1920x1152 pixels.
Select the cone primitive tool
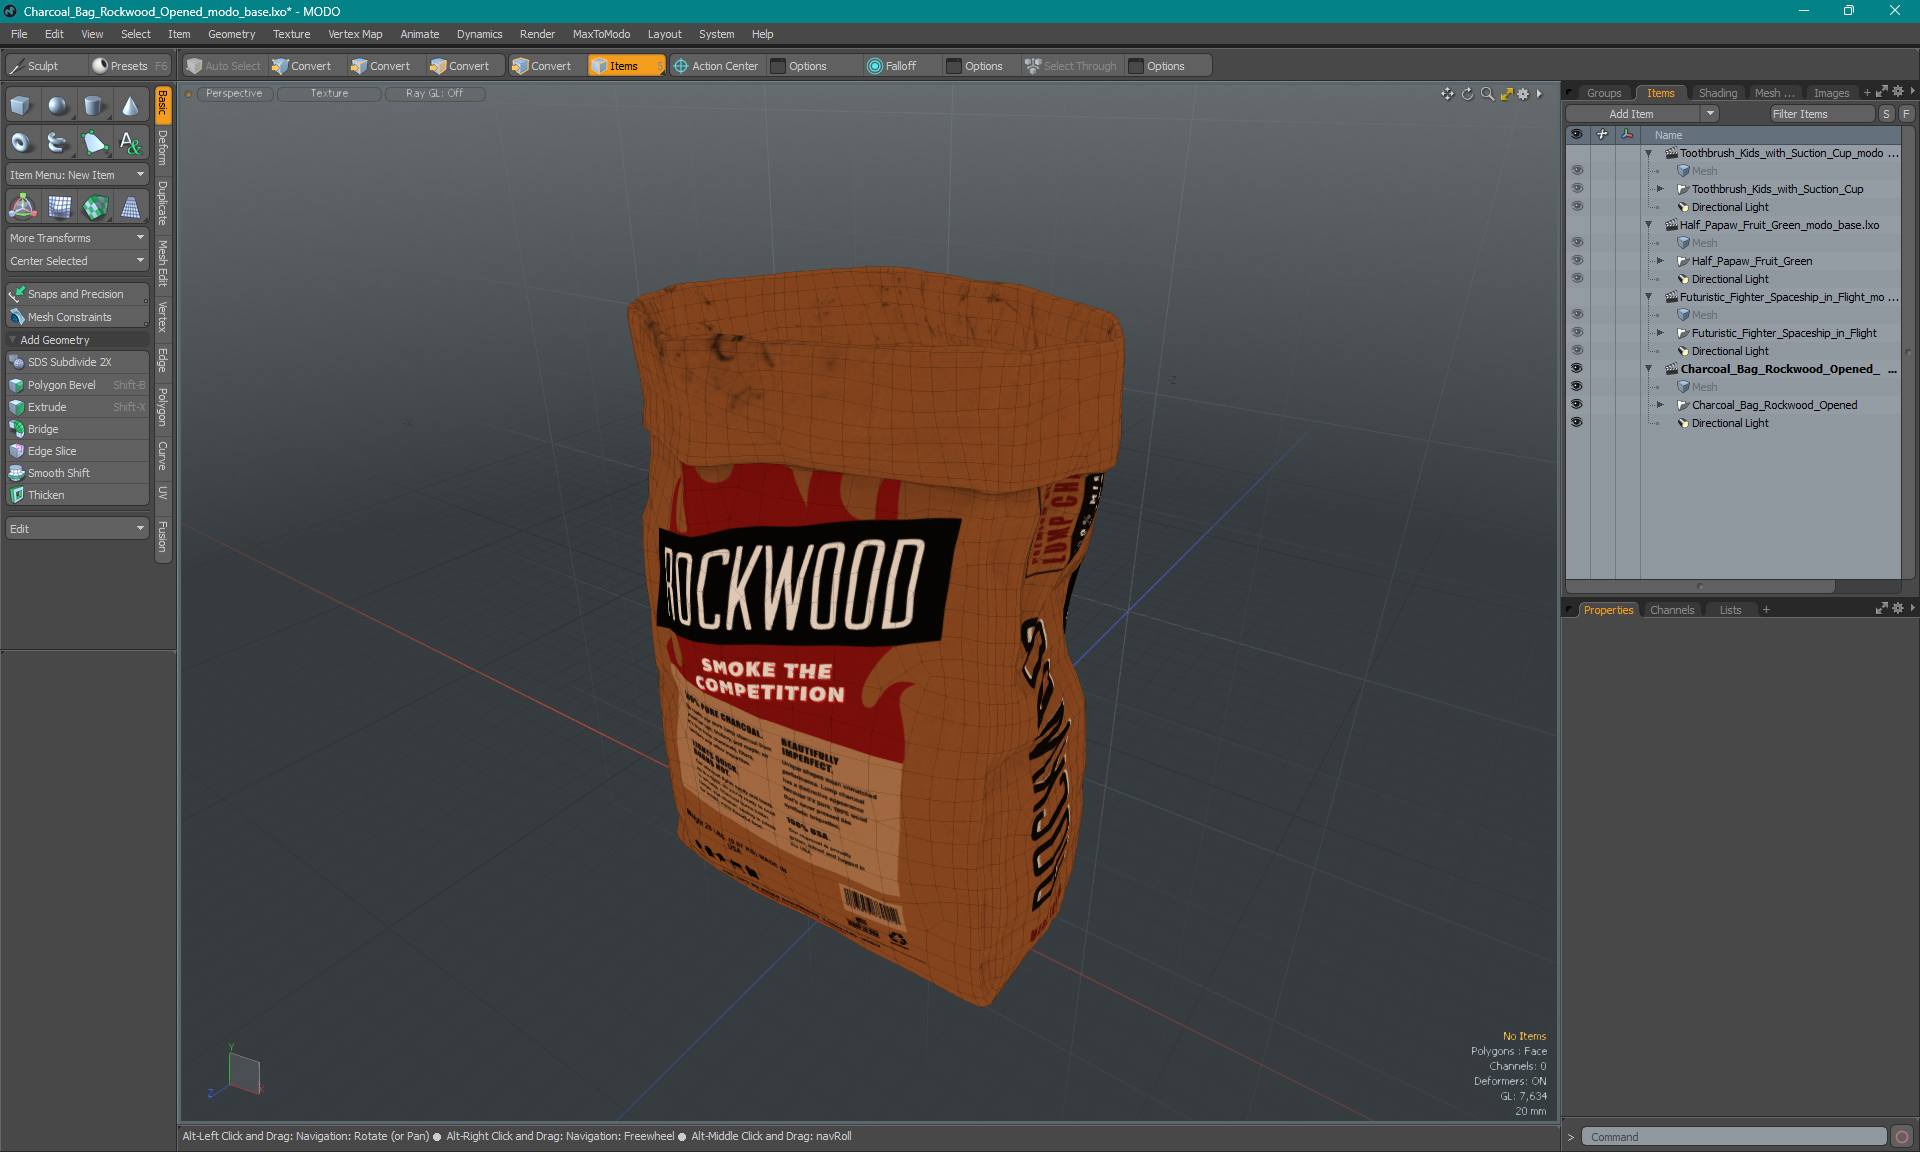pos(130,106)
